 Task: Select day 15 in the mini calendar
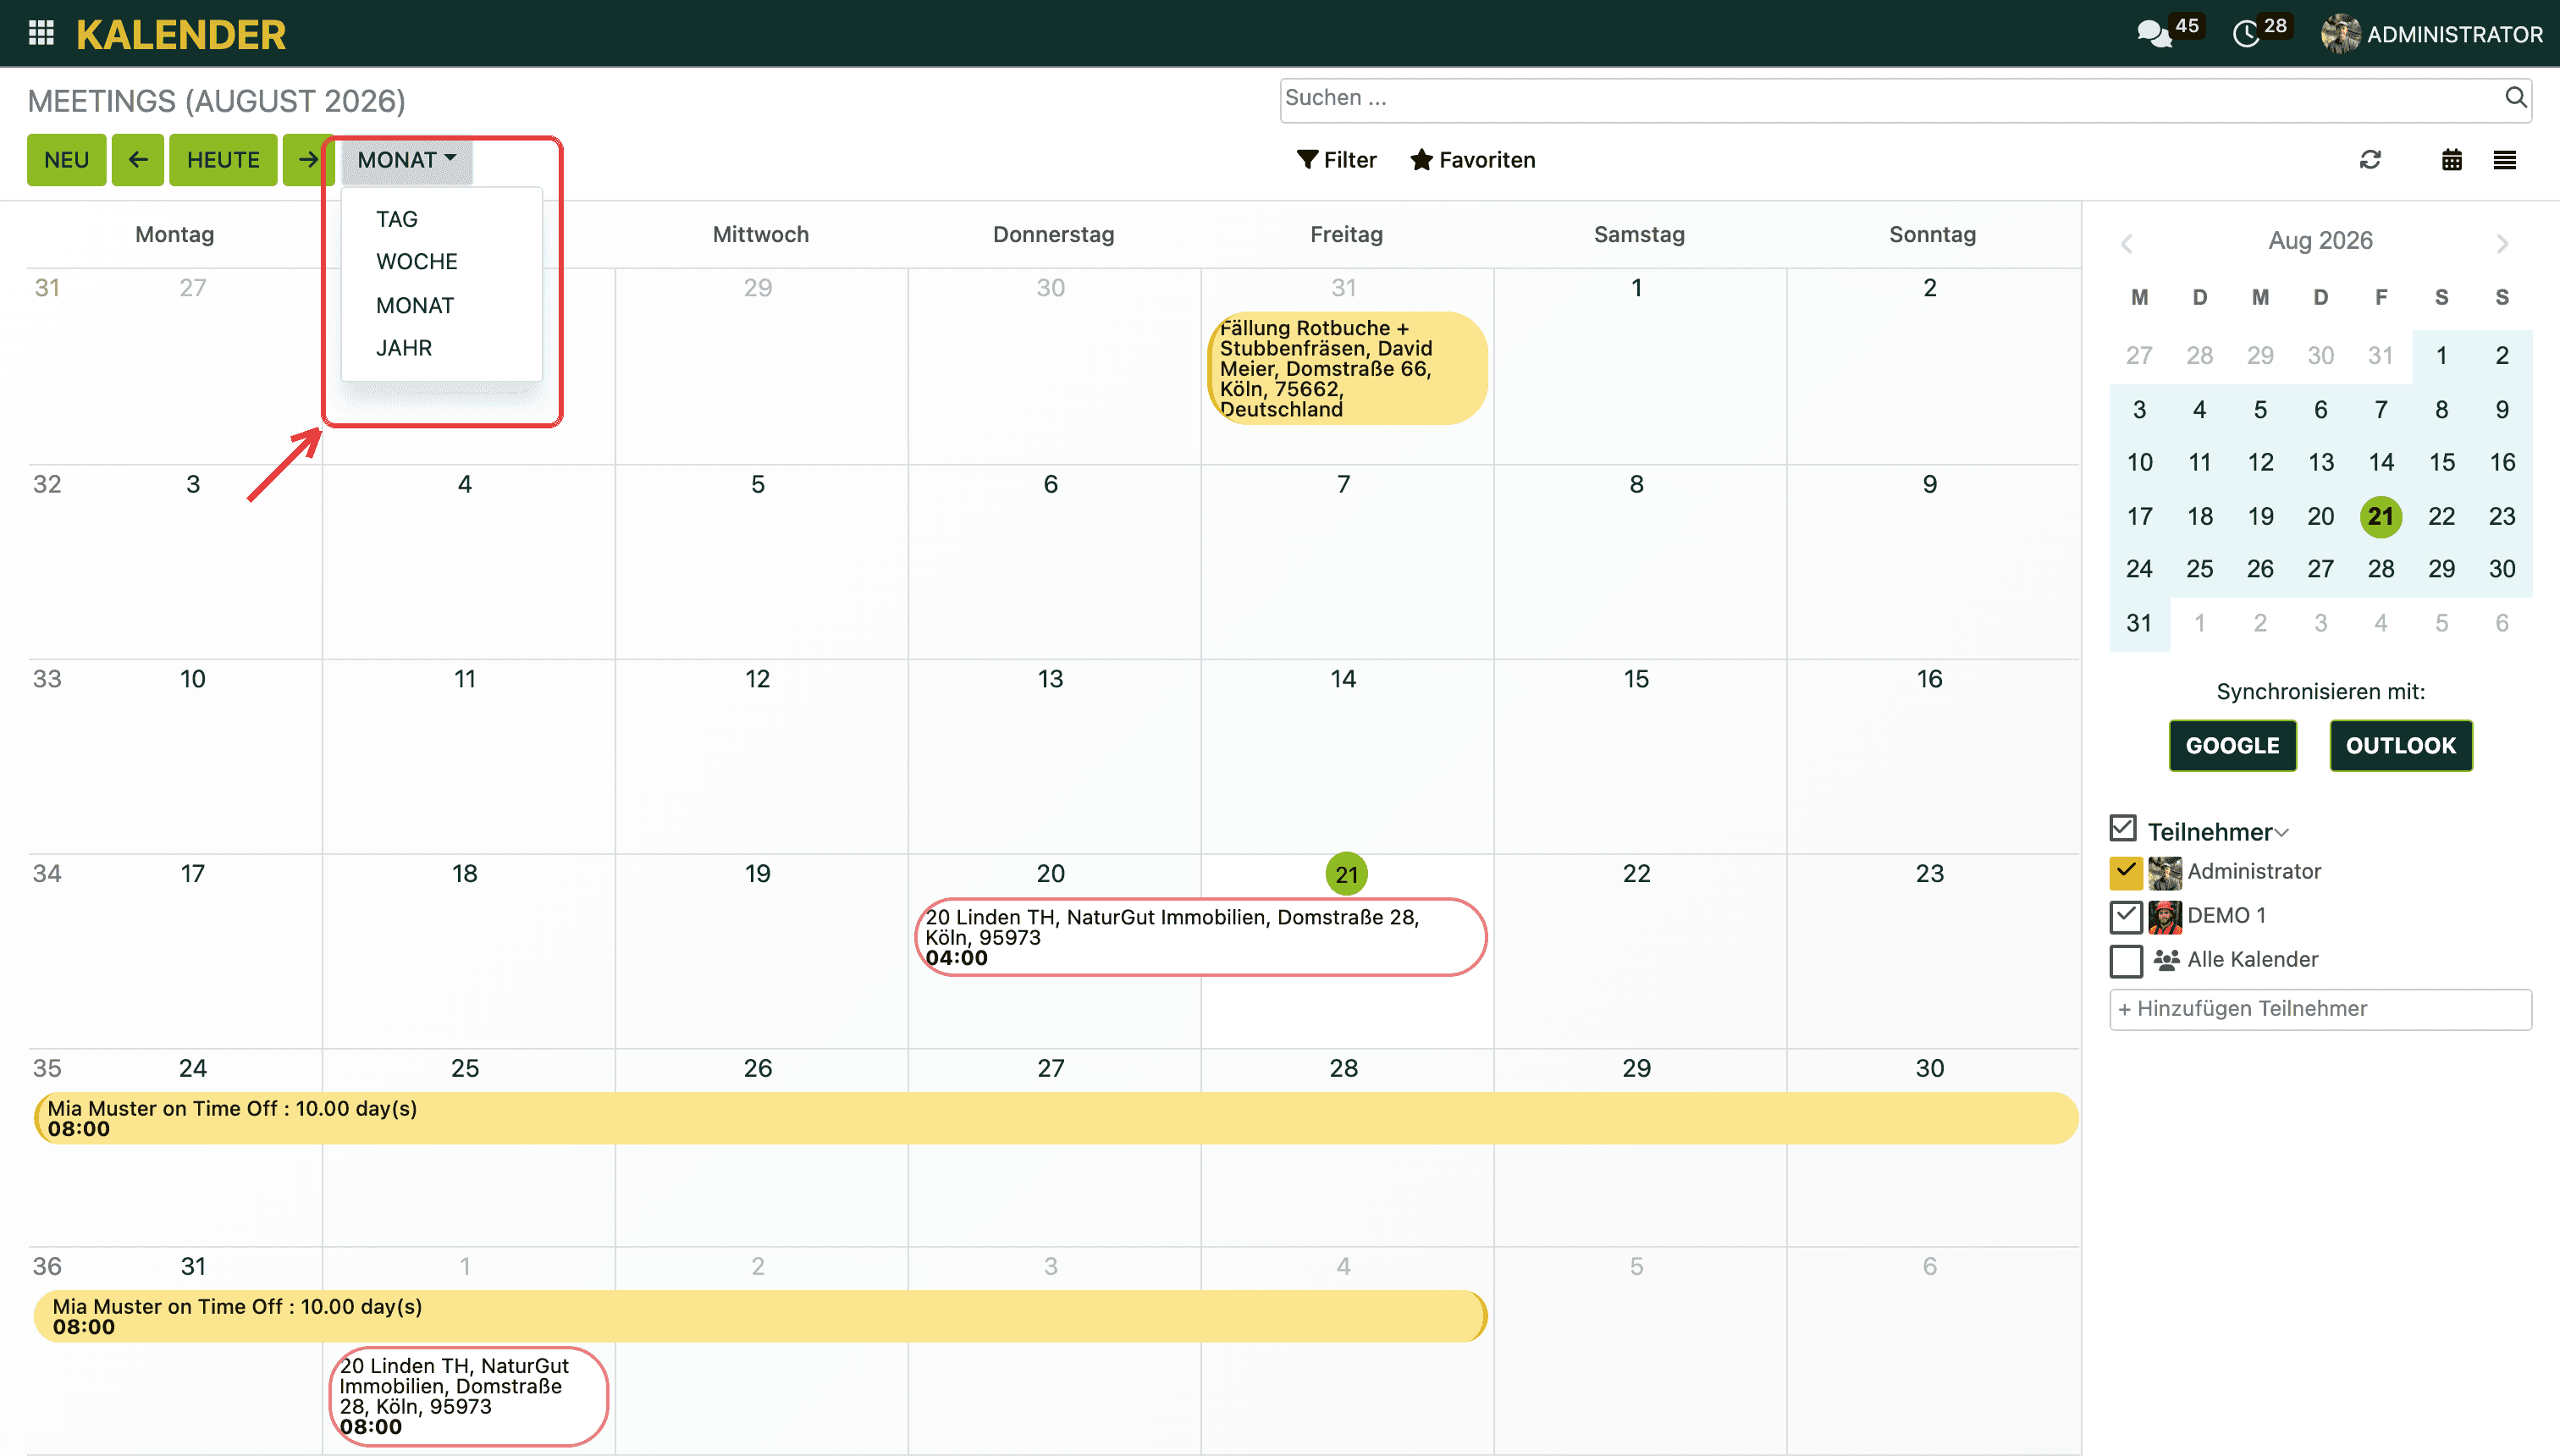tap(2441, 462)
